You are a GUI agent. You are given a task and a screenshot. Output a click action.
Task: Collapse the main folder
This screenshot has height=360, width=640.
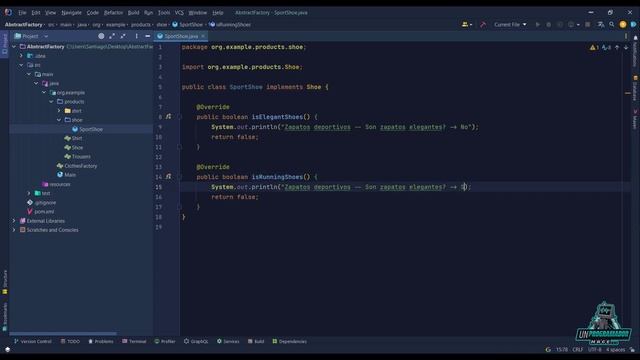click(x=29, y=74)
